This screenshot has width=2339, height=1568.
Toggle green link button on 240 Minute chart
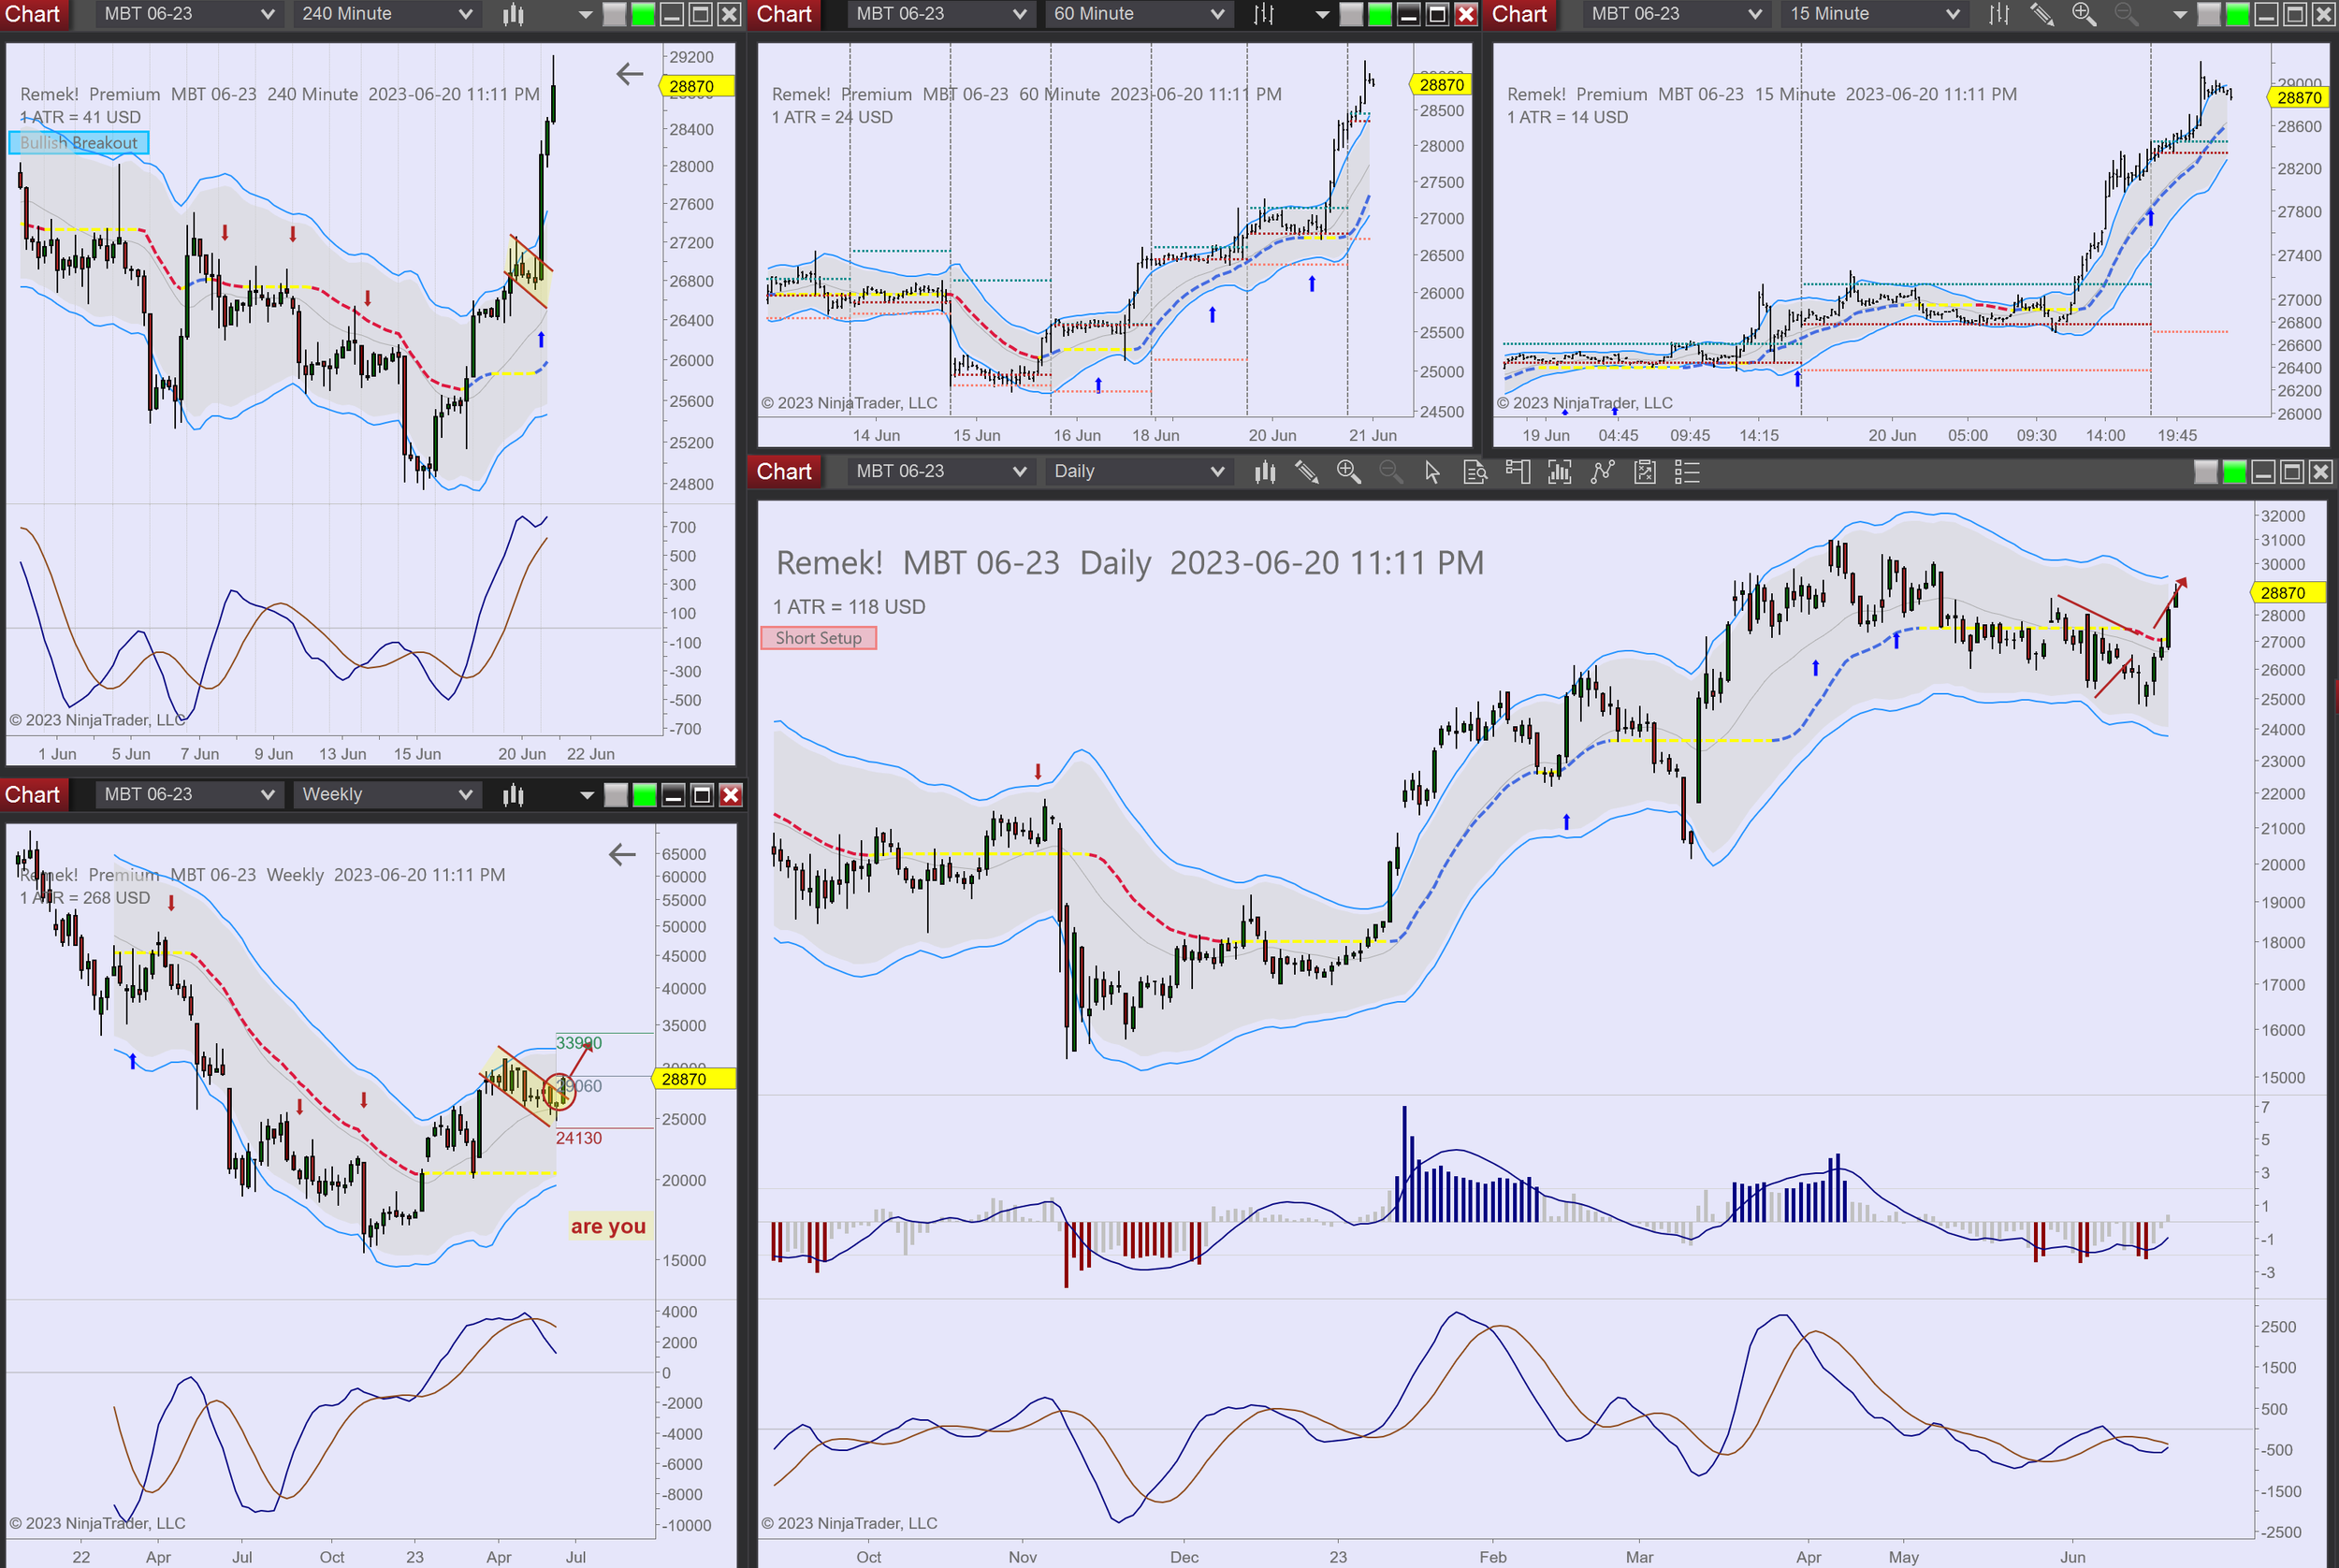[643, 14]
